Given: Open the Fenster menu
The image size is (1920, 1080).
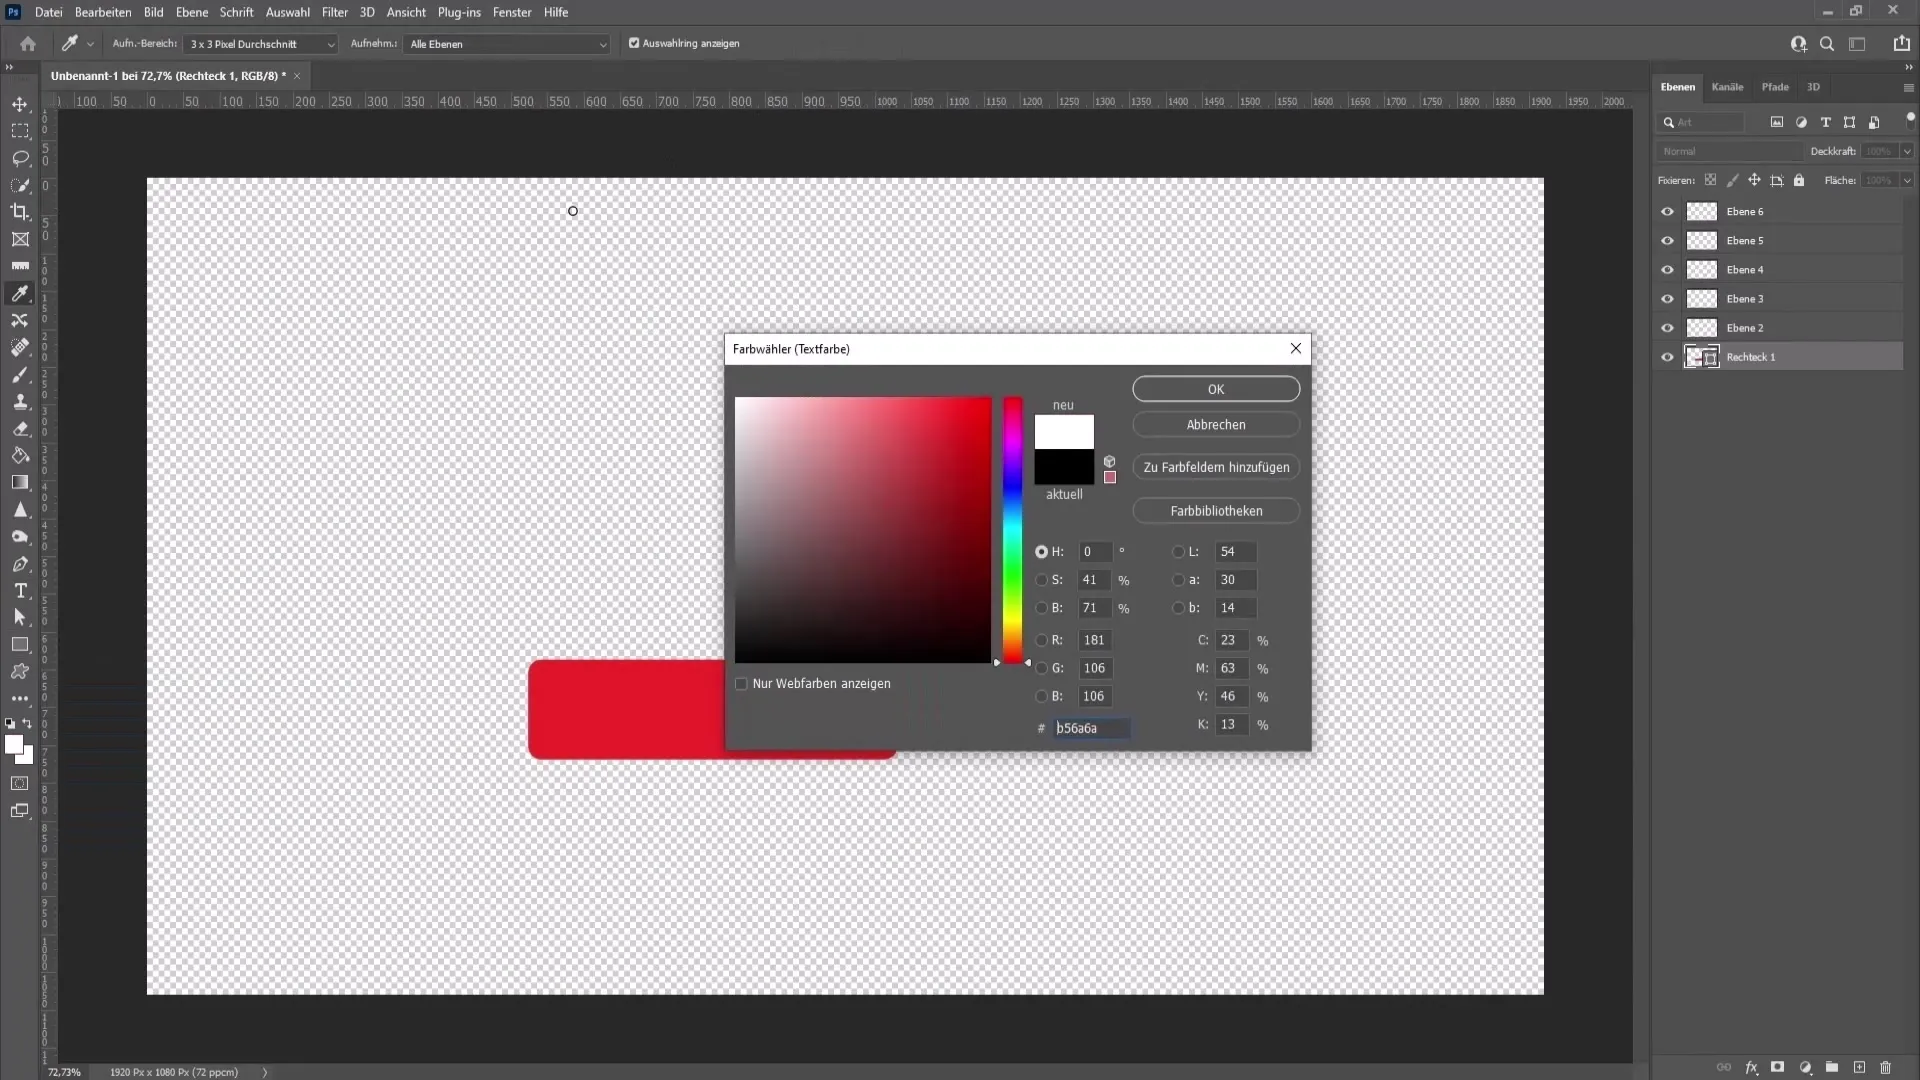Looking at the screenshot, I should point(512,12).
